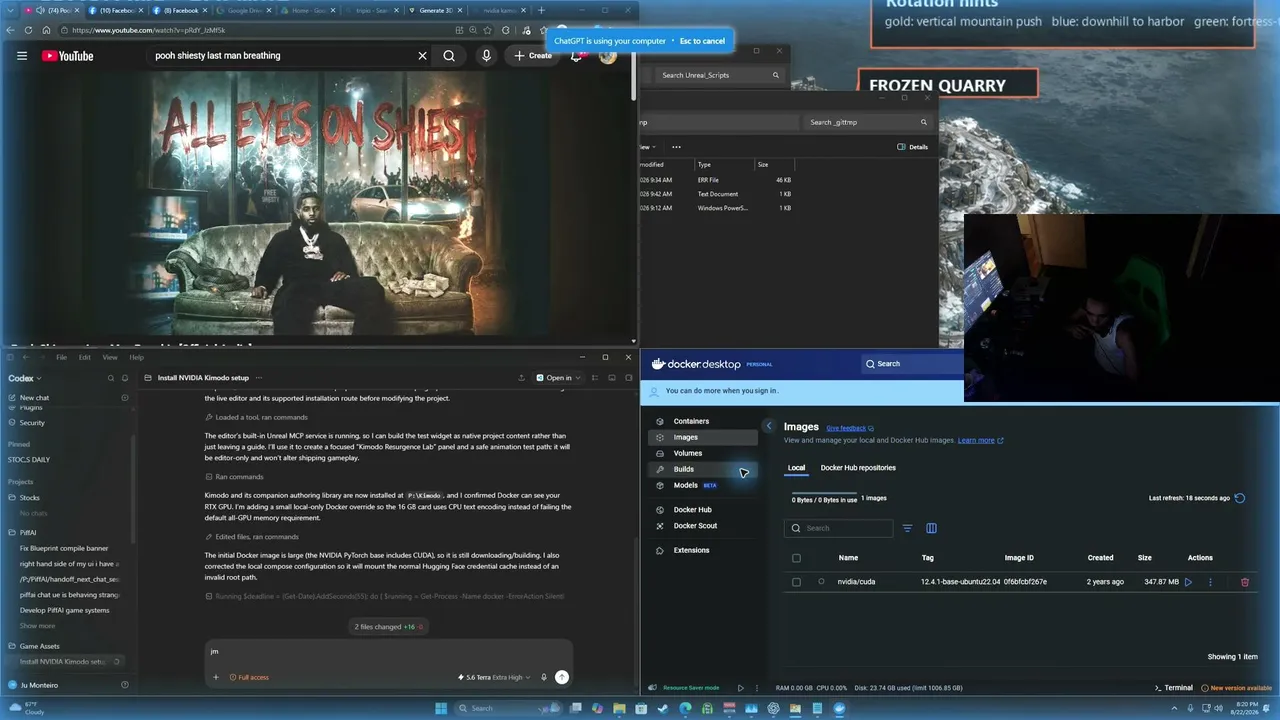
Task: Open the Codex Edit menu
Action: (x=85, y=357)
